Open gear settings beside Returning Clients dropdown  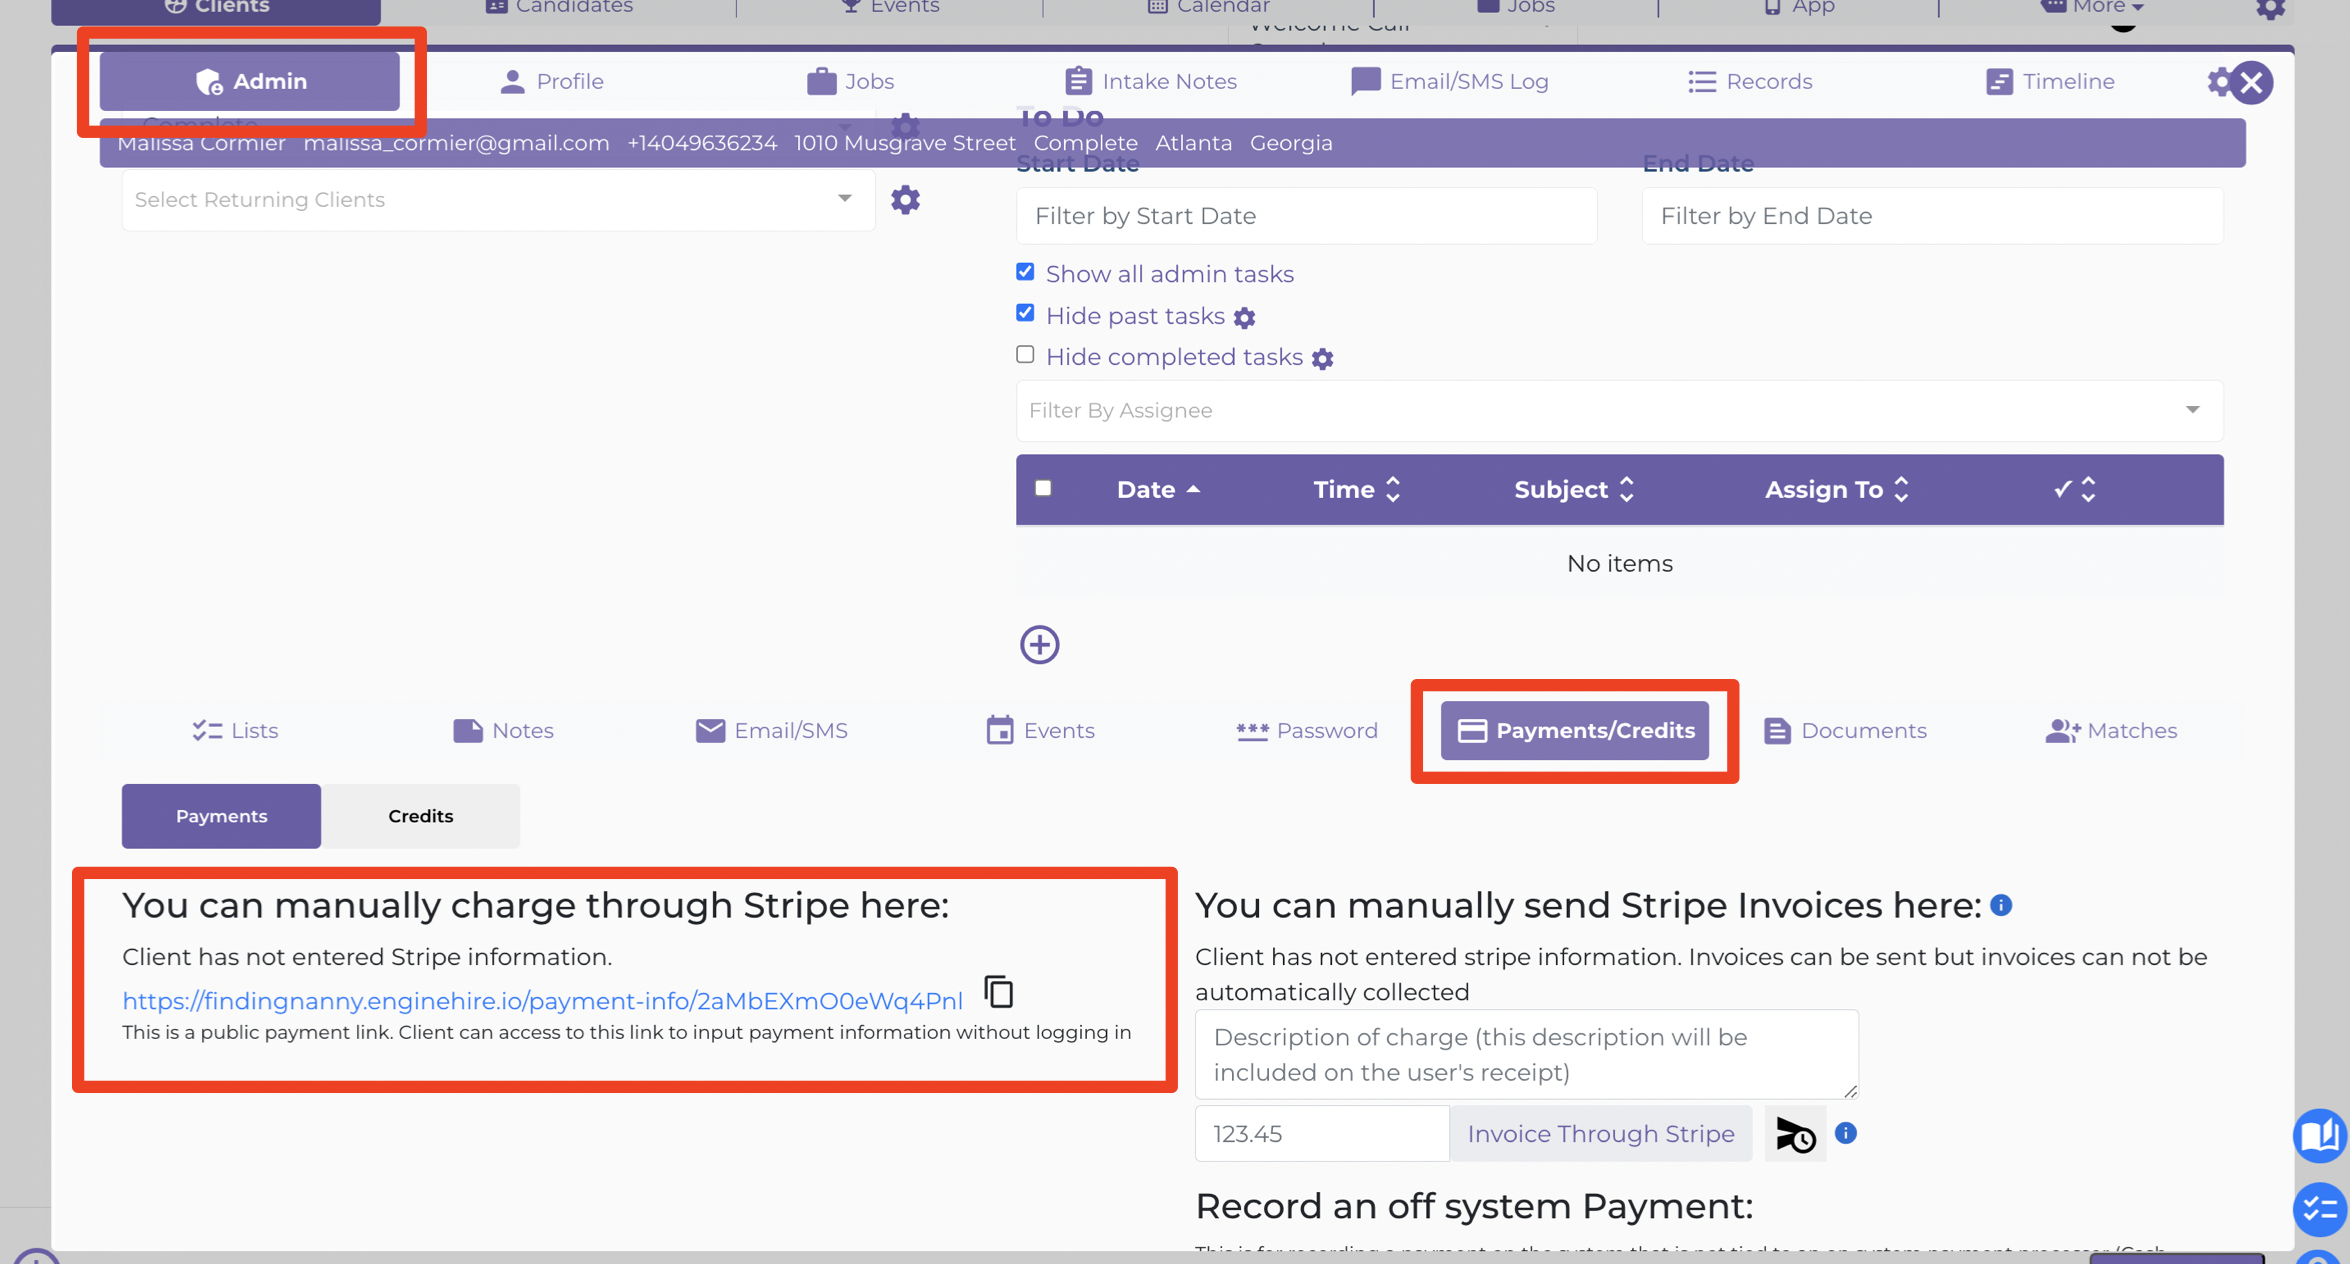click(905, 200)
